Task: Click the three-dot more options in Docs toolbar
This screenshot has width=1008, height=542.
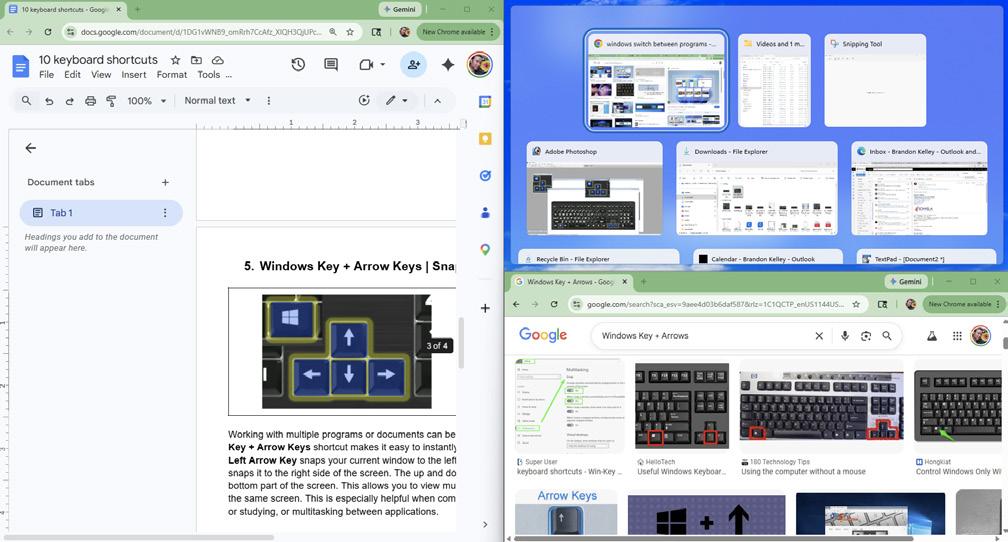Action: click(x=269, y=100)
